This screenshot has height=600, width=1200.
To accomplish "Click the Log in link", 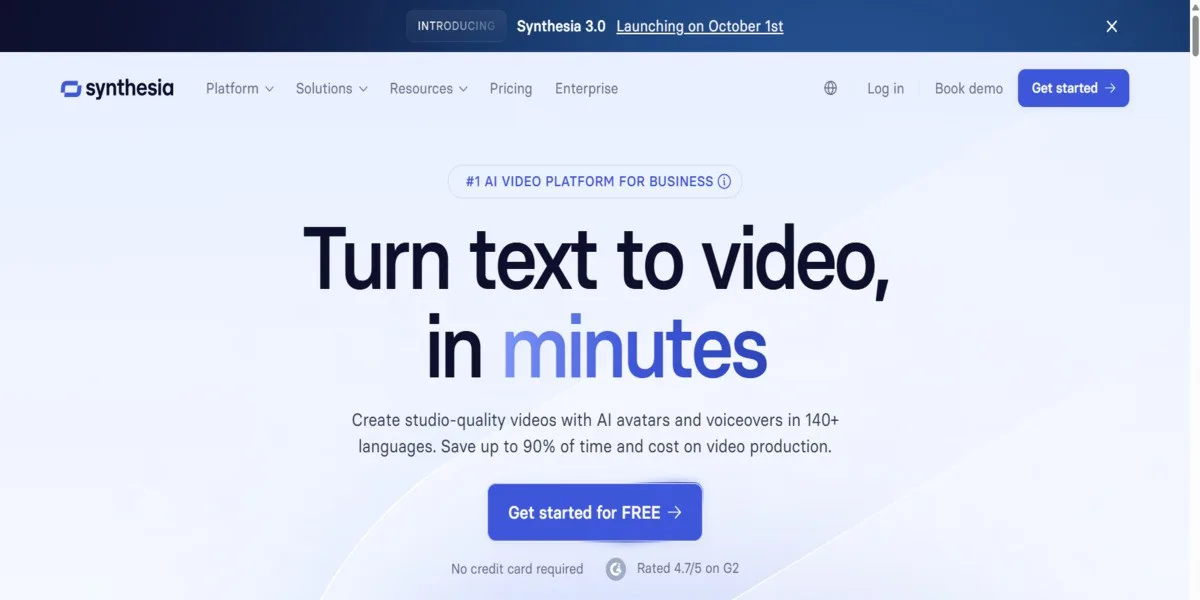I will [885, 88].
